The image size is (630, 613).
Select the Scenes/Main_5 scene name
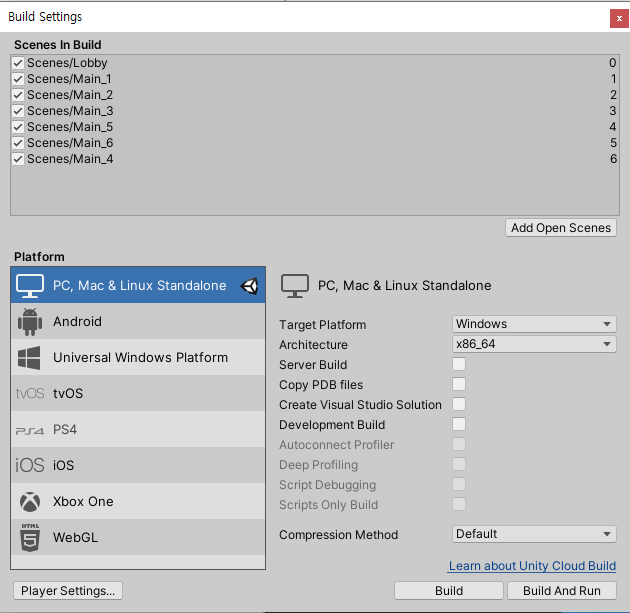pos(70,127)
